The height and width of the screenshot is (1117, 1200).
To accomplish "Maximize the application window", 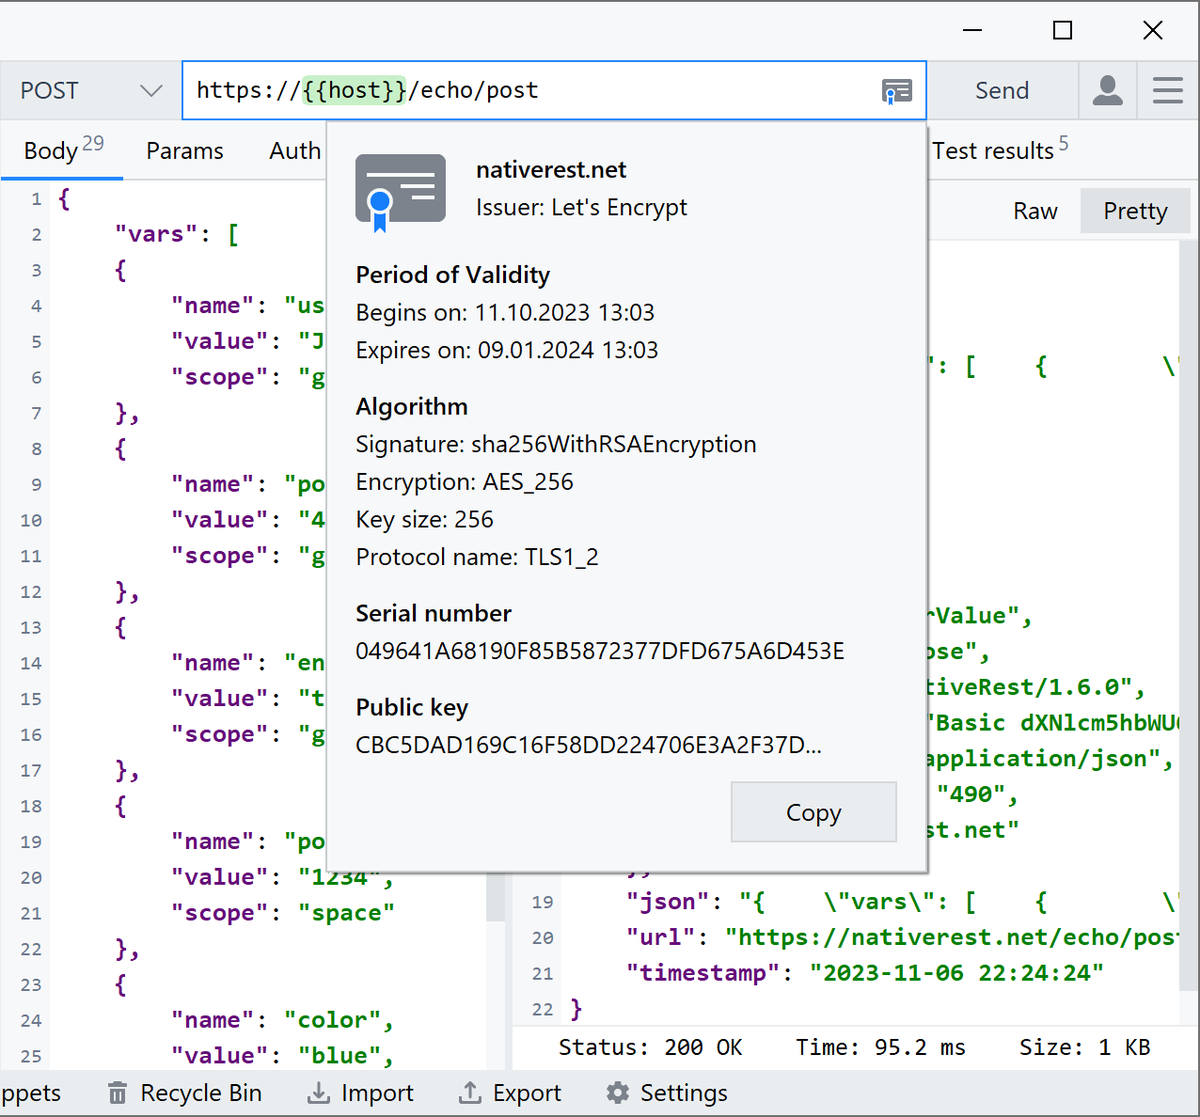I will click(1062, 30).
